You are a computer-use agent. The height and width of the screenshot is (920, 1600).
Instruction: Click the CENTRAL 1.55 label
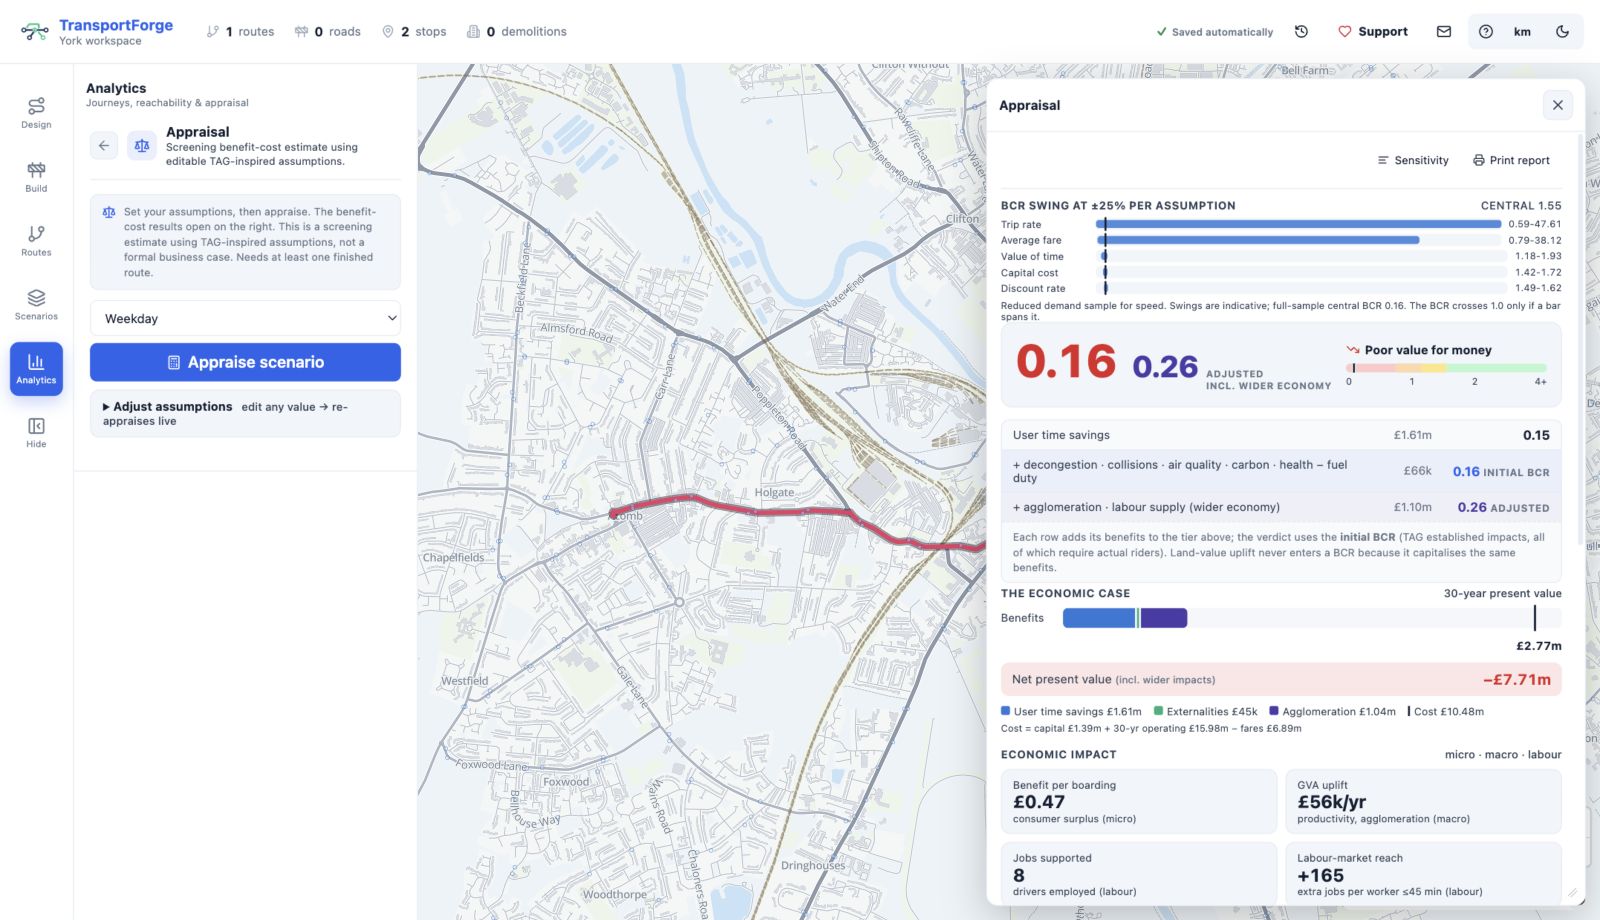tap(1521, 205)
